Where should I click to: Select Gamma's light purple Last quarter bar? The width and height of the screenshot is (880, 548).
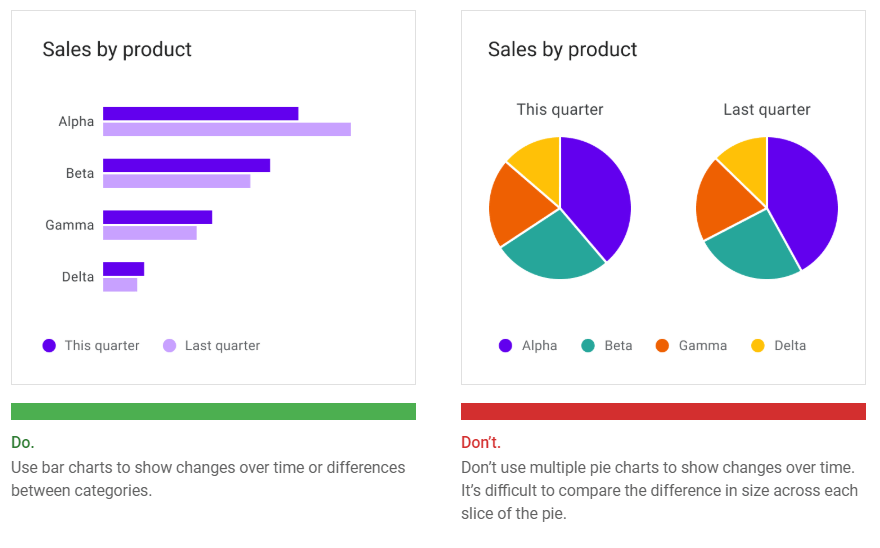click(149, 233)
